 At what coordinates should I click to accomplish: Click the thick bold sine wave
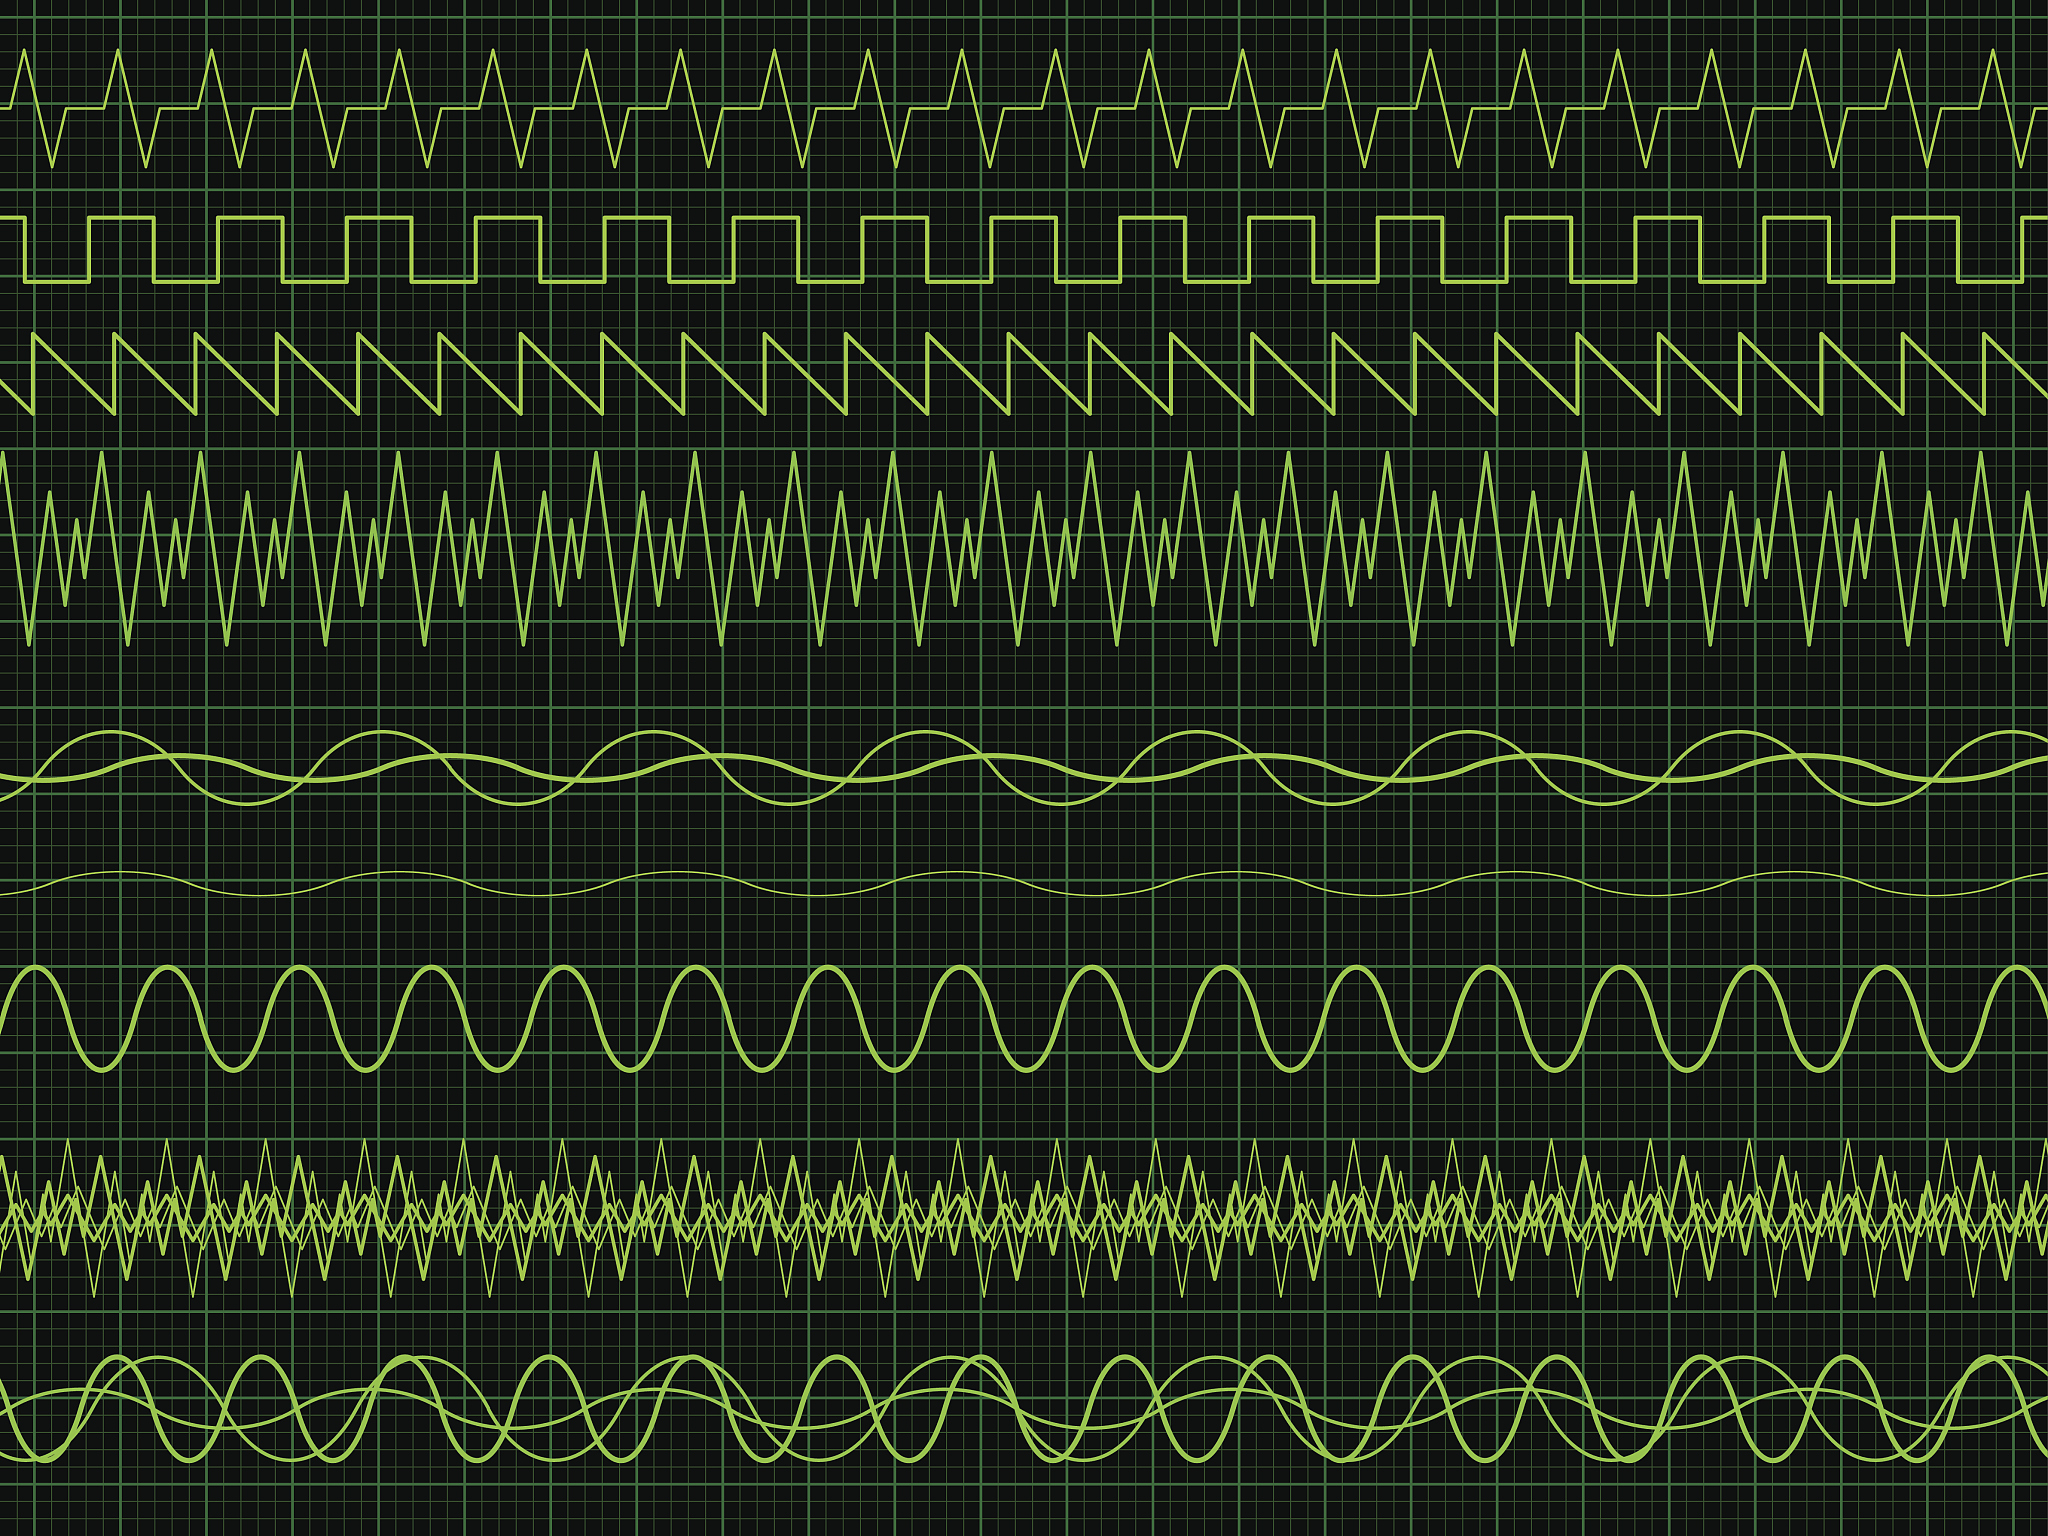[x=1024, y=1019]
